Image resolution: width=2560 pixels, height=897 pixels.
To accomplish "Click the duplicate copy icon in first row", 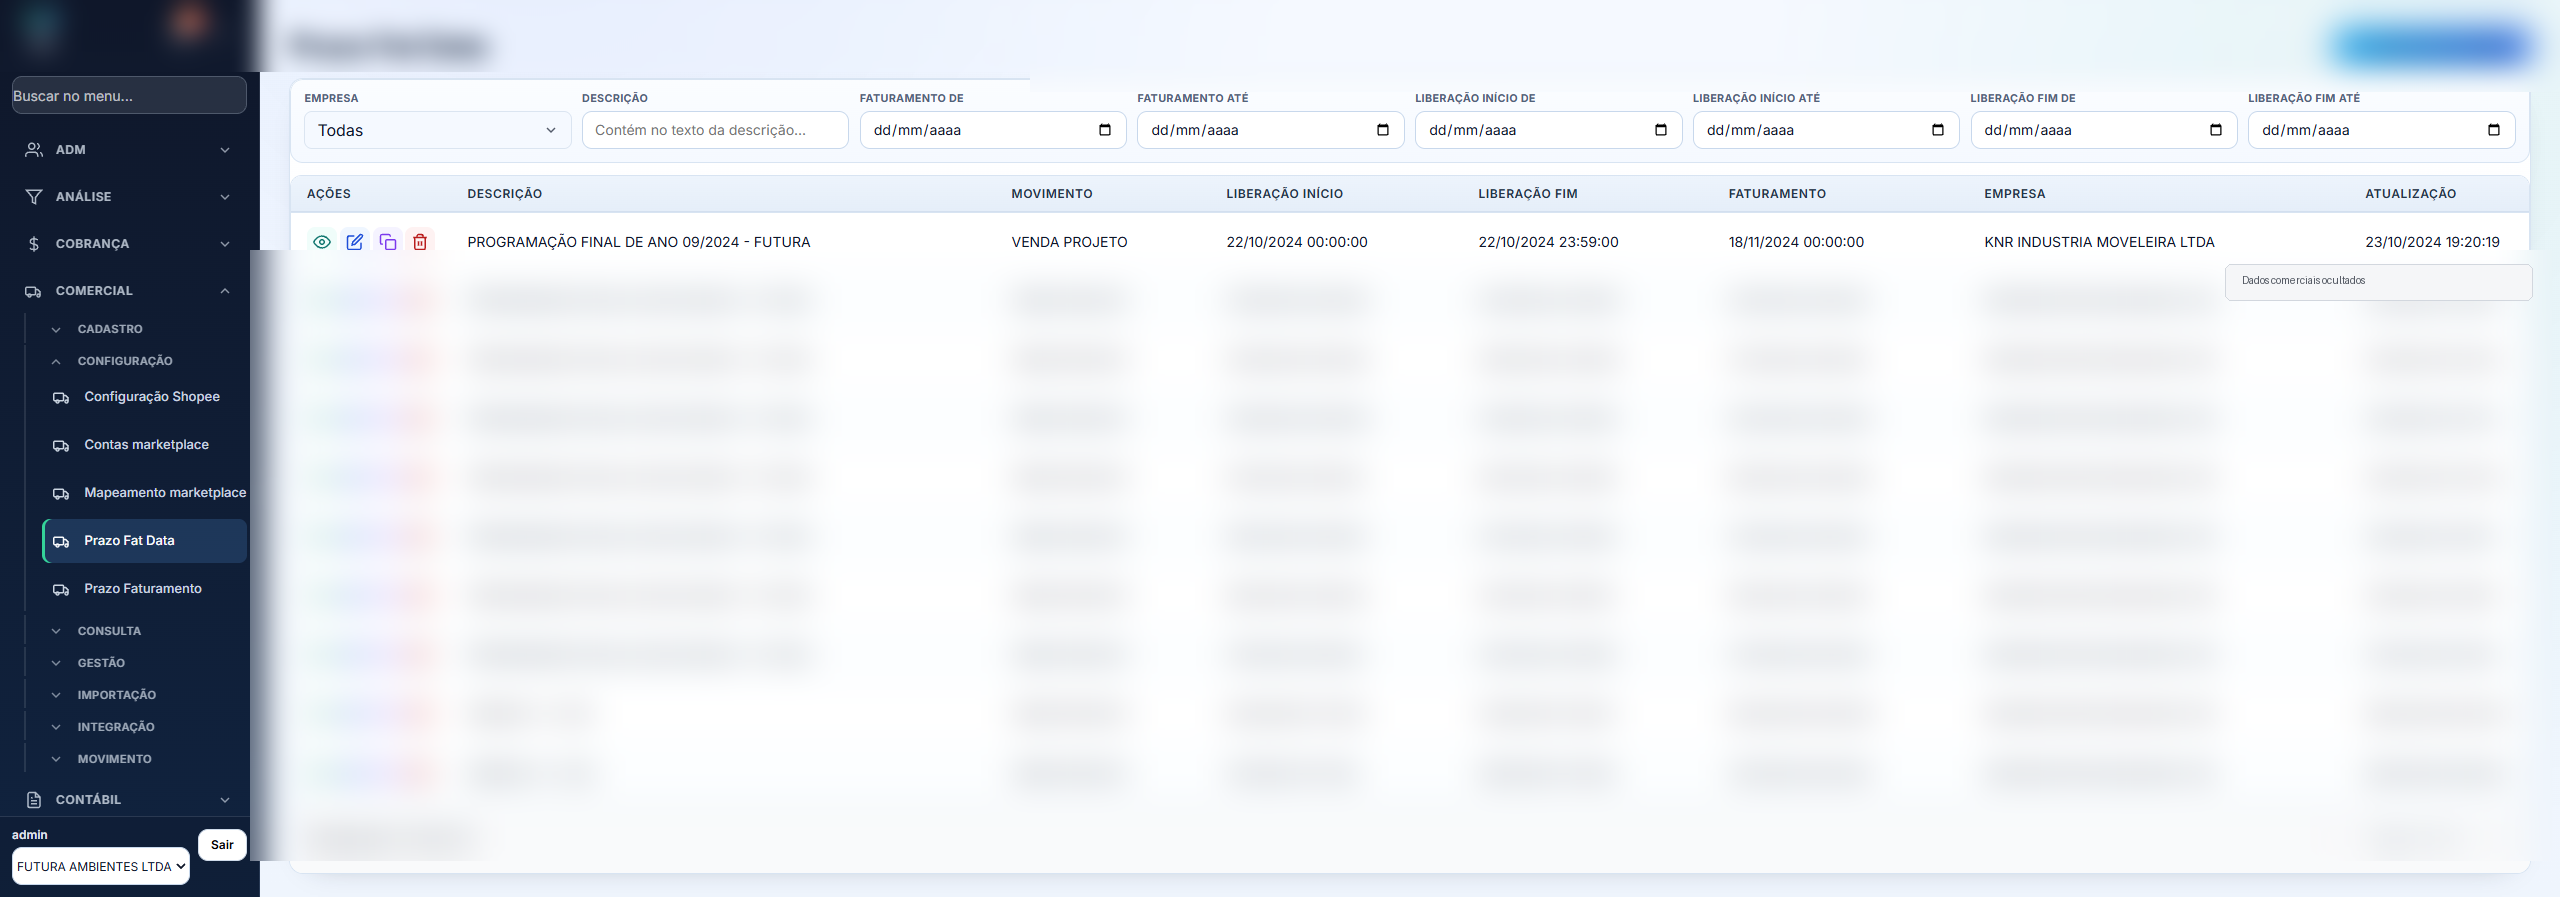I will coord(388,242).
